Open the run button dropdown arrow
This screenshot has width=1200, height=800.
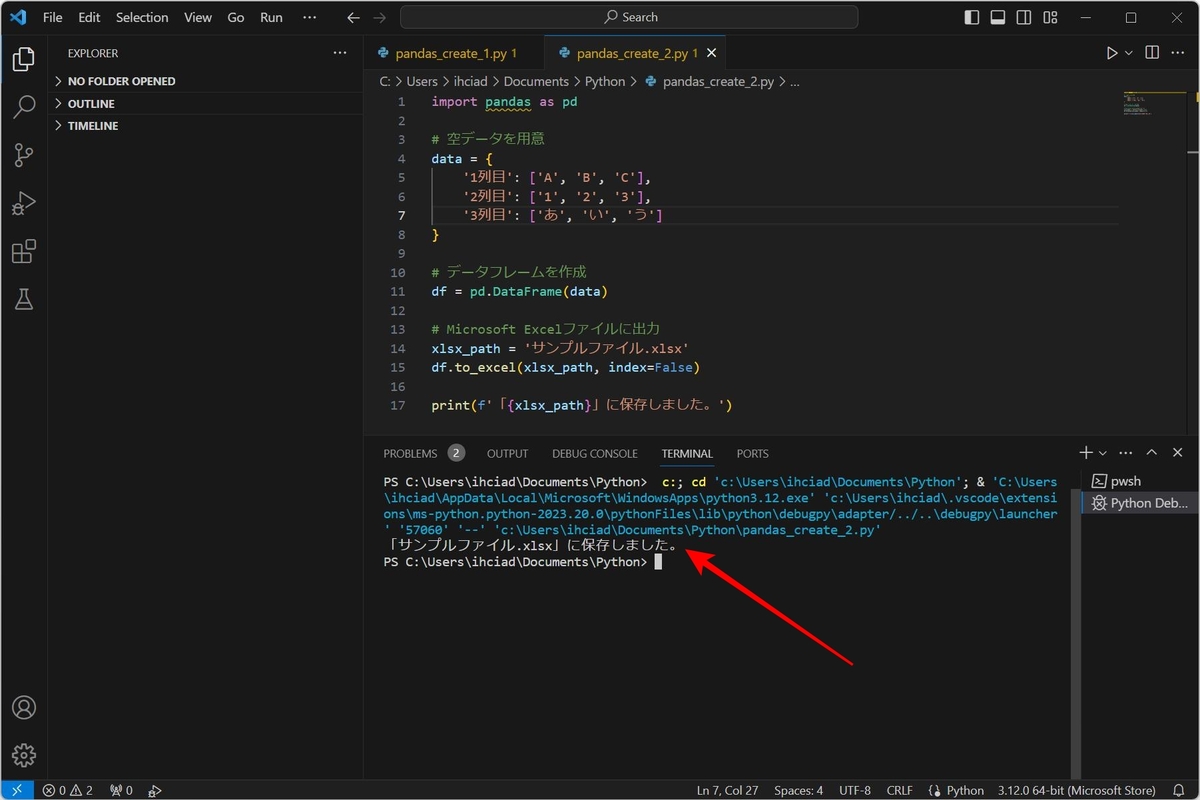point(1129,53)
